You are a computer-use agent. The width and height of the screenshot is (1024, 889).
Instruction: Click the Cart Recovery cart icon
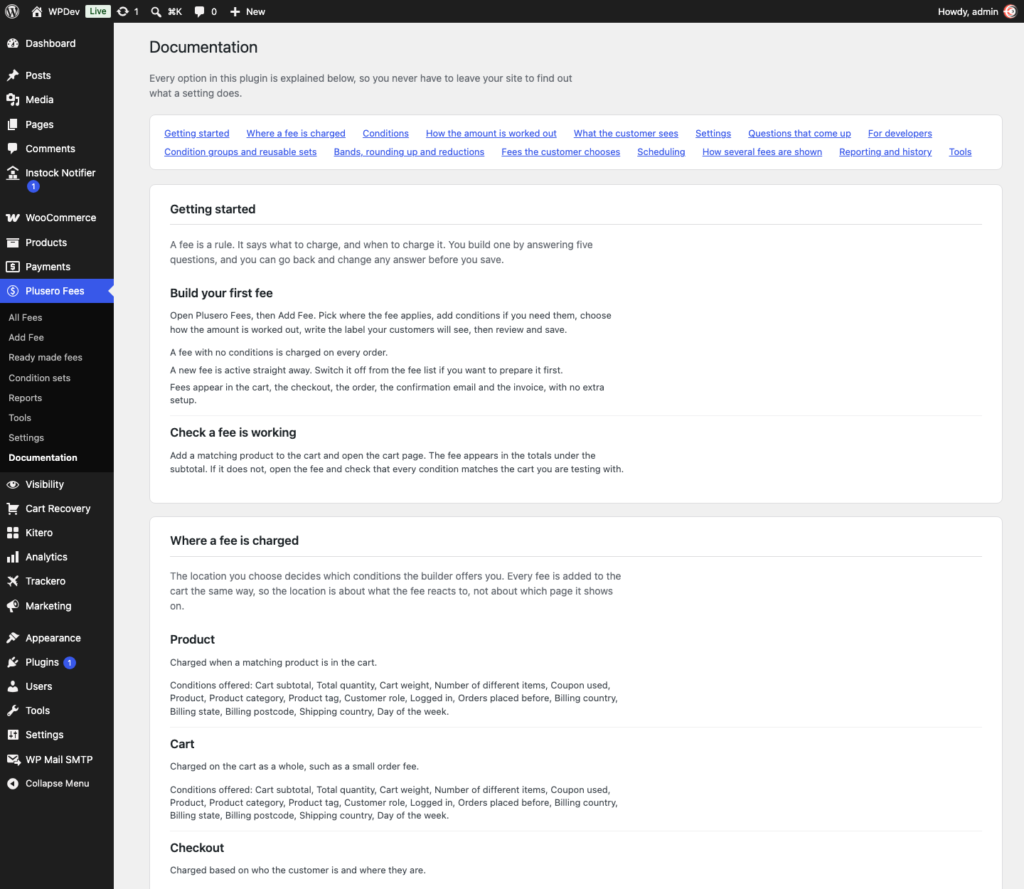[x=12, y=508]
